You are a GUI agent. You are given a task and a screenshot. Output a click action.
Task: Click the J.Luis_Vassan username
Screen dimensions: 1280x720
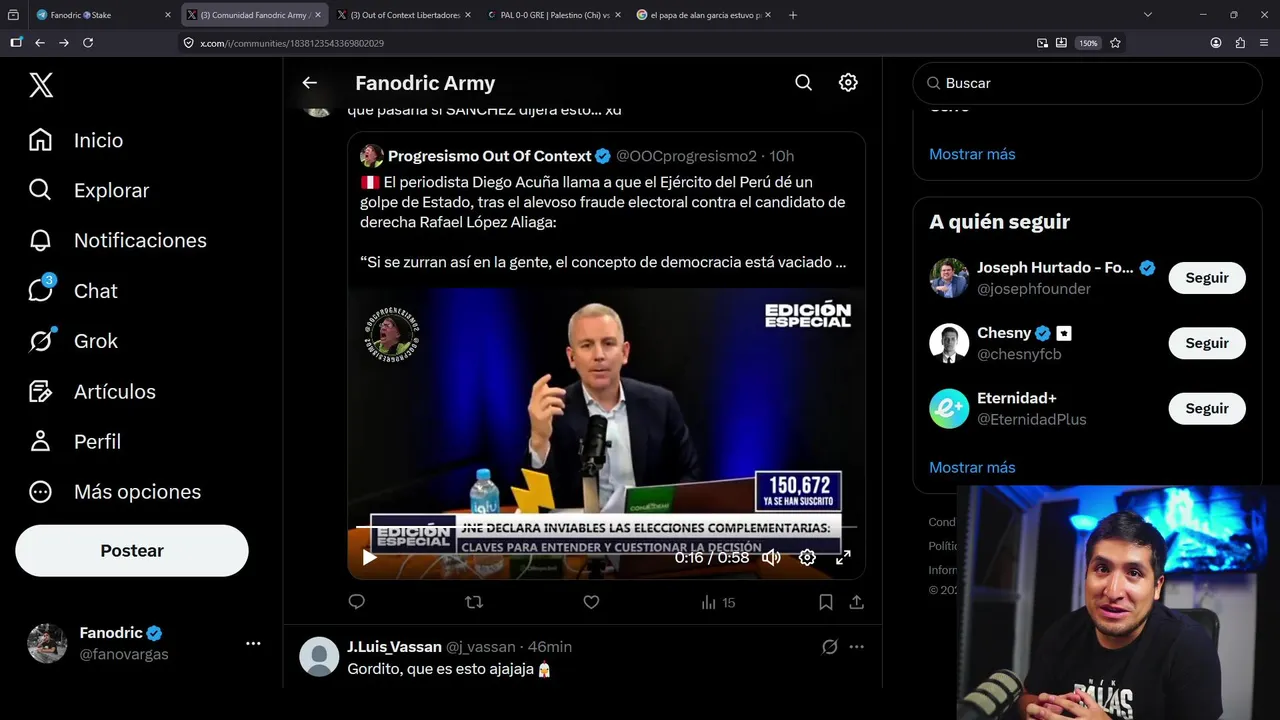click(x=394, y=647)
